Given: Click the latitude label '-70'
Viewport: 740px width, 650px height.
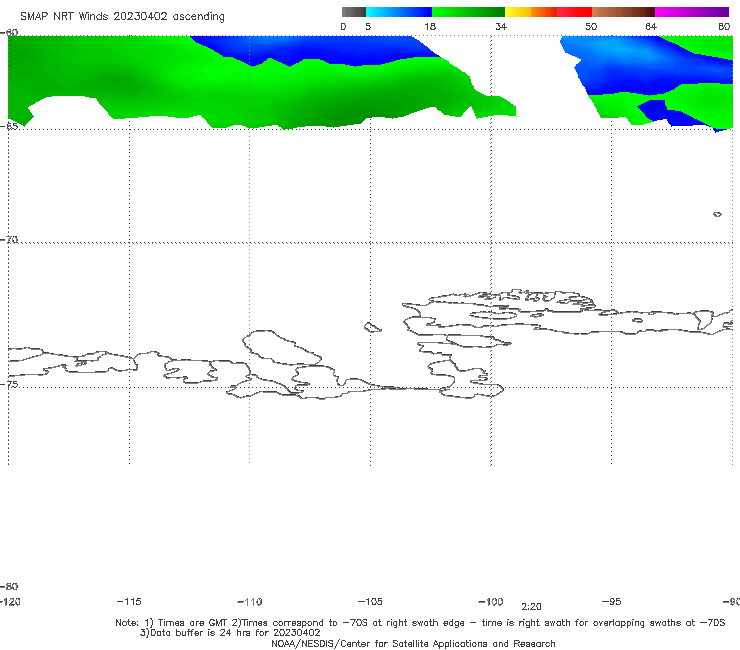Looking at the screenshot, I should (x=9, y=240).
